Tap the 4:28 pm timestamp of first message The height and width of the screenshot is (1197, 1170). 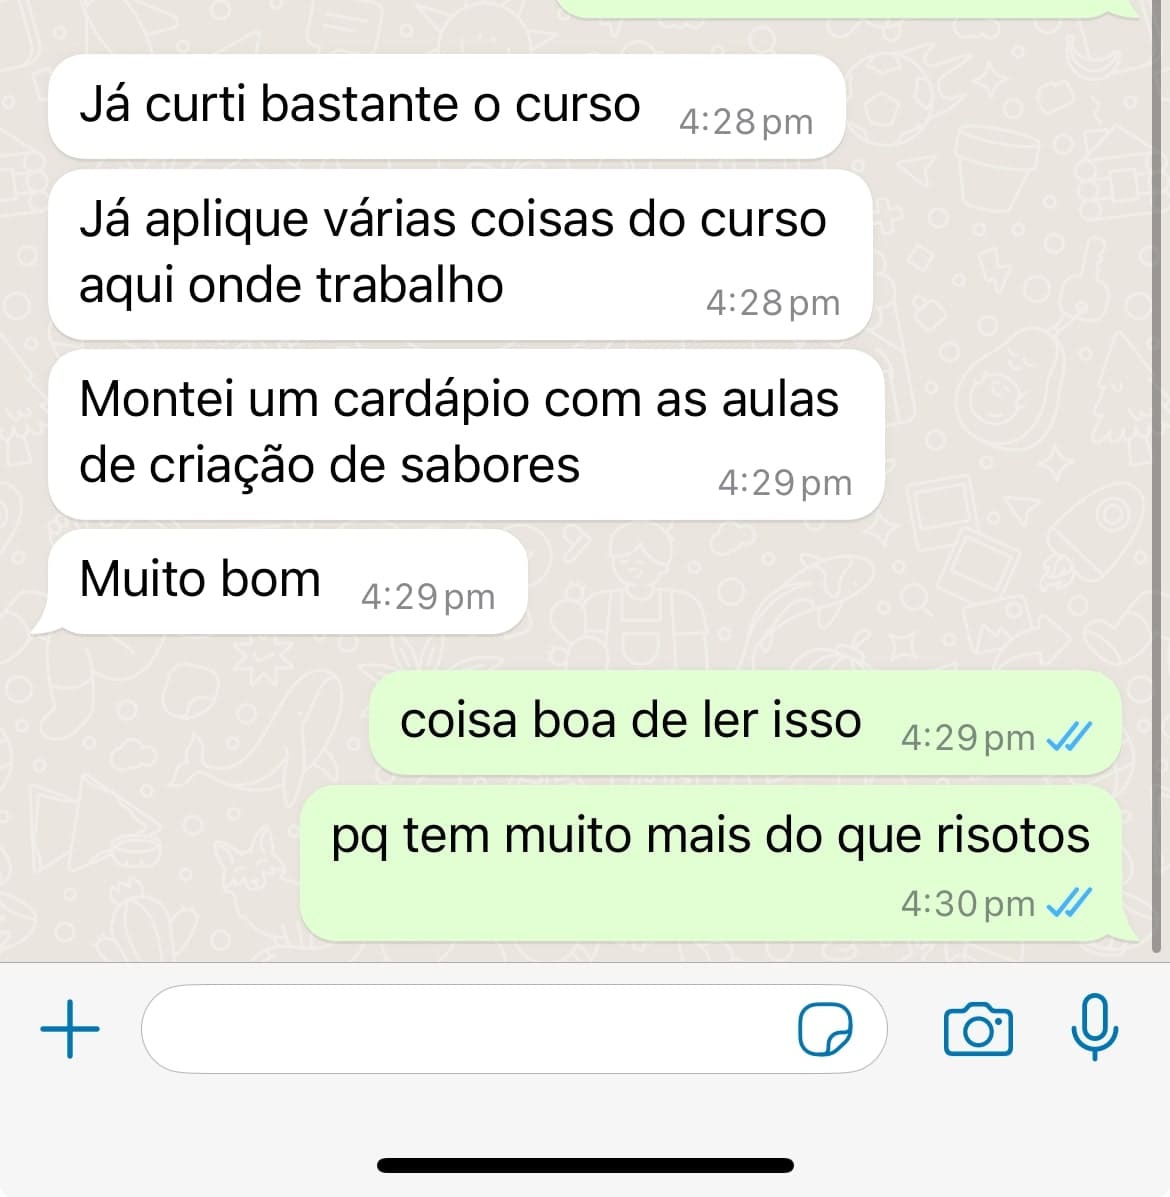(x=746, y=122)
